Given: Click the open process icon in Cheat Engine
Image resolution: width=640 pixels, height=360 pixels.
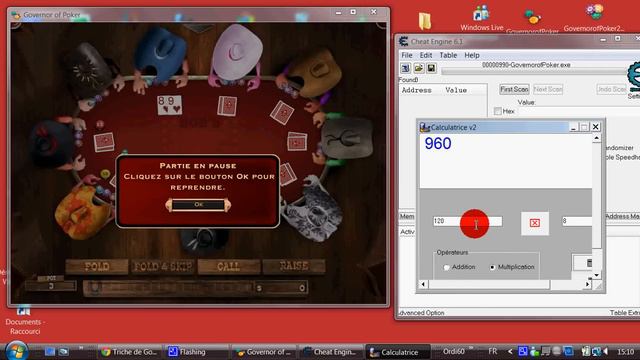Looking at the screenshot, I should (406, 68).
